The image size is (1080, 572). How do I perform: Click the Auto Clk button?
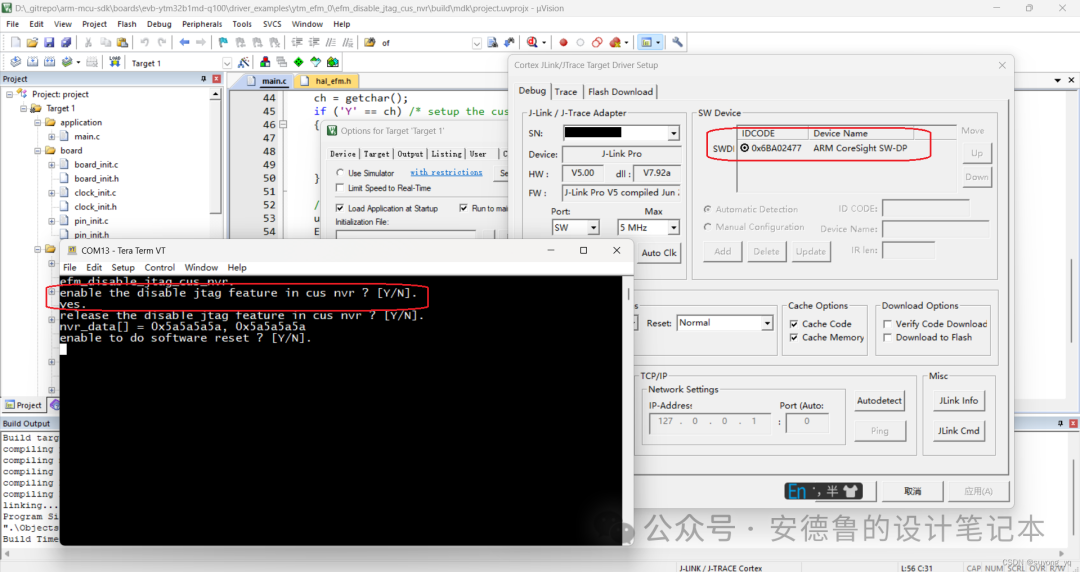point(658,253)
